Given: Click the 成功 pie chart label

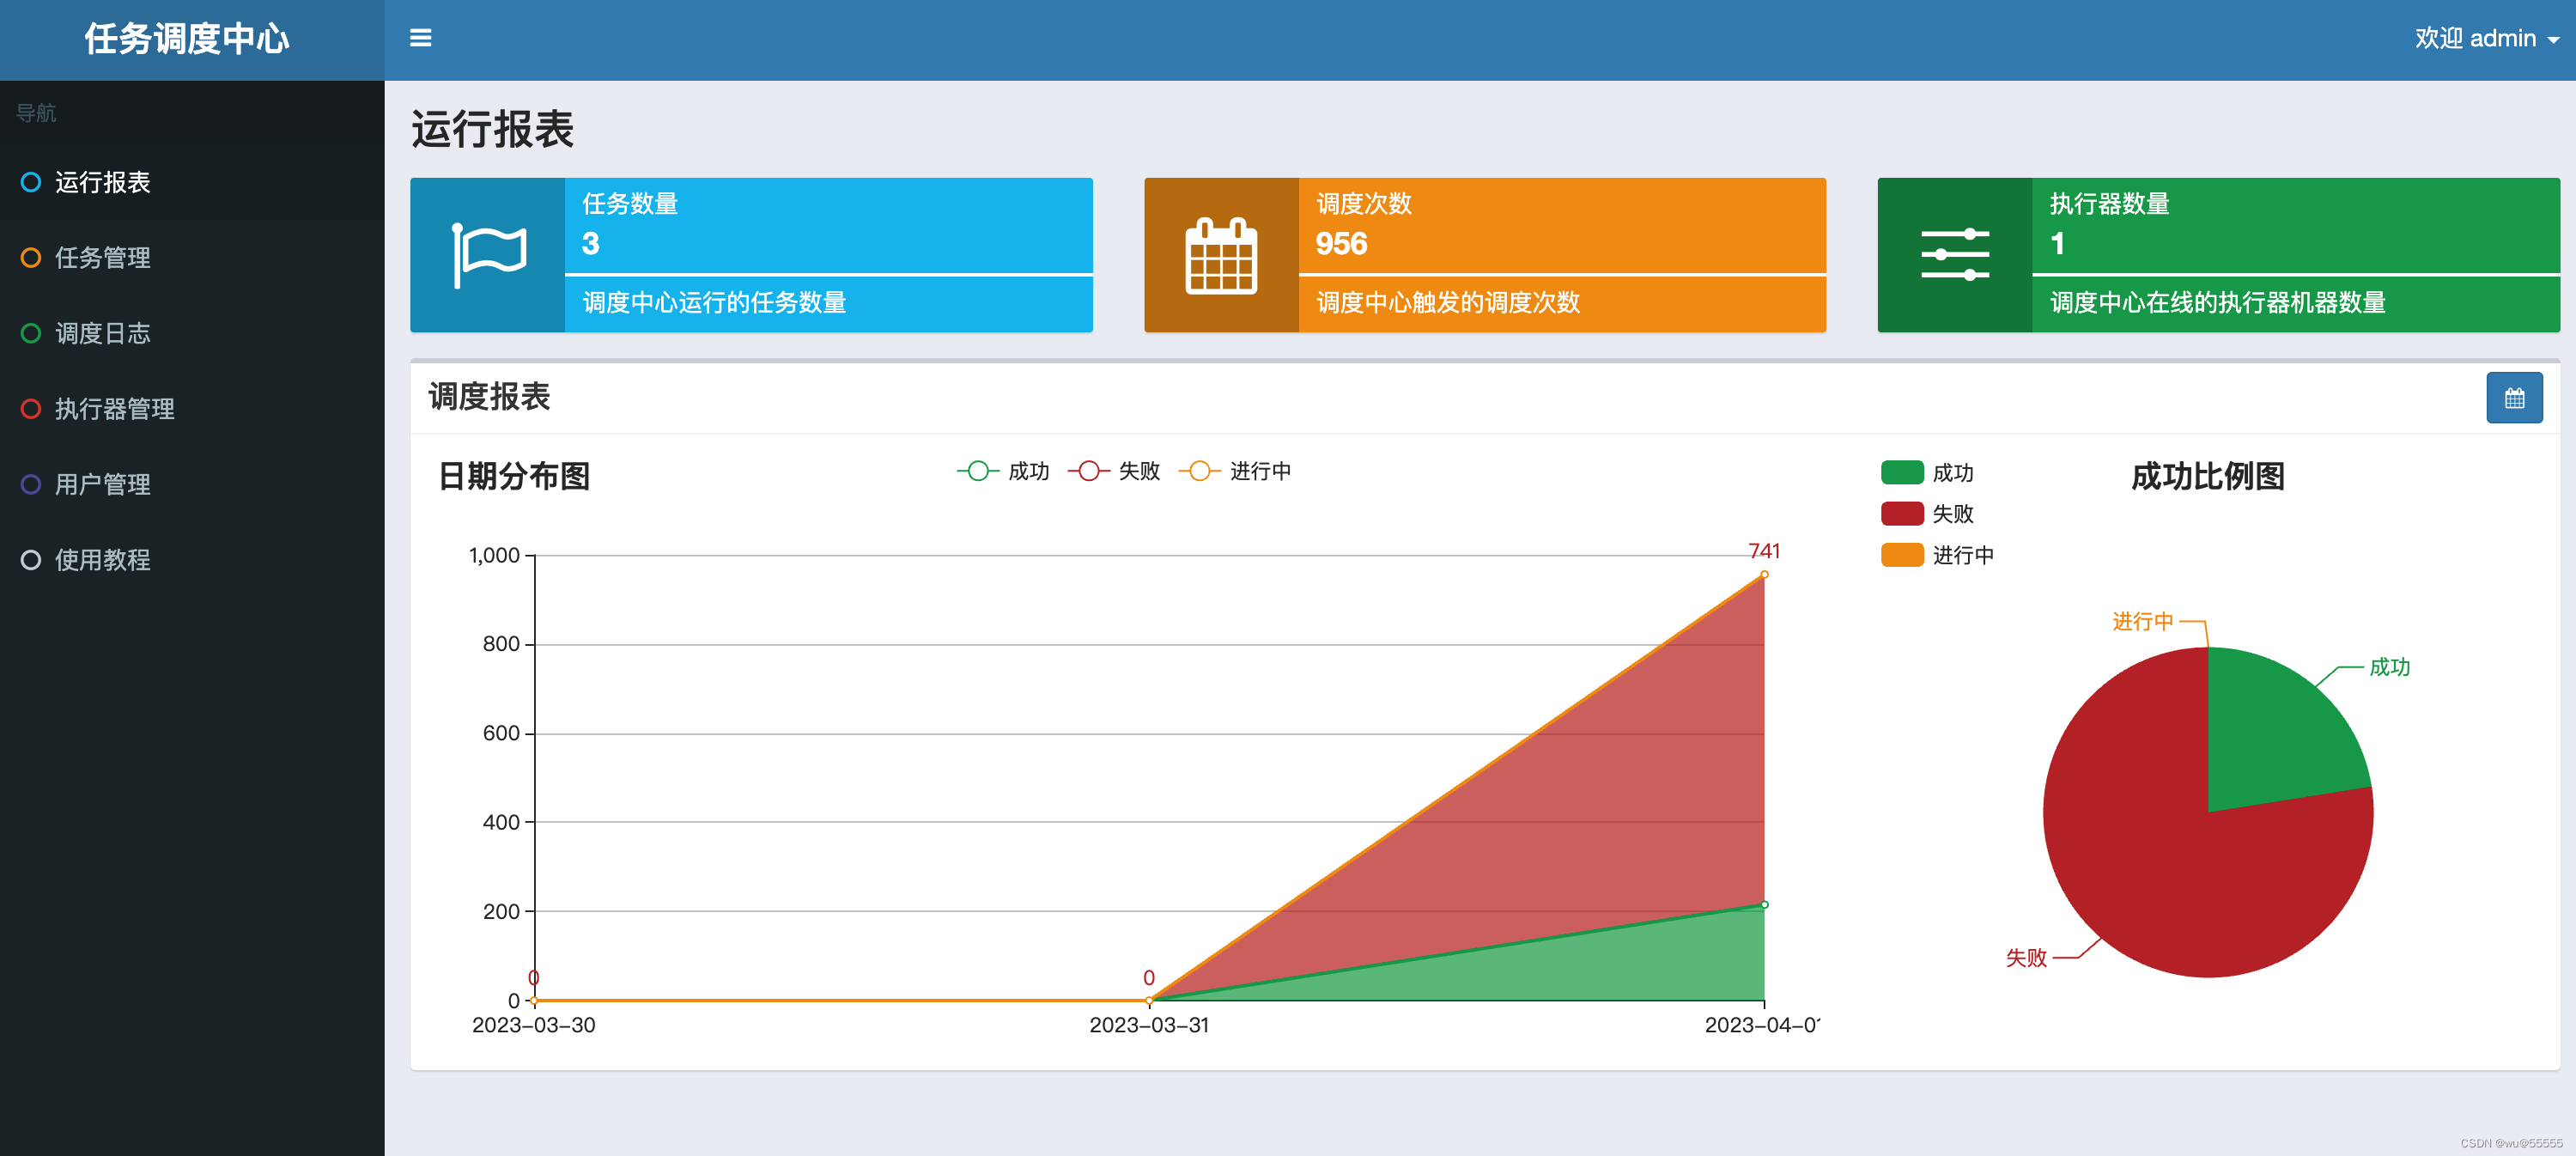Looking at the screenshot, I should point(2389,667).
